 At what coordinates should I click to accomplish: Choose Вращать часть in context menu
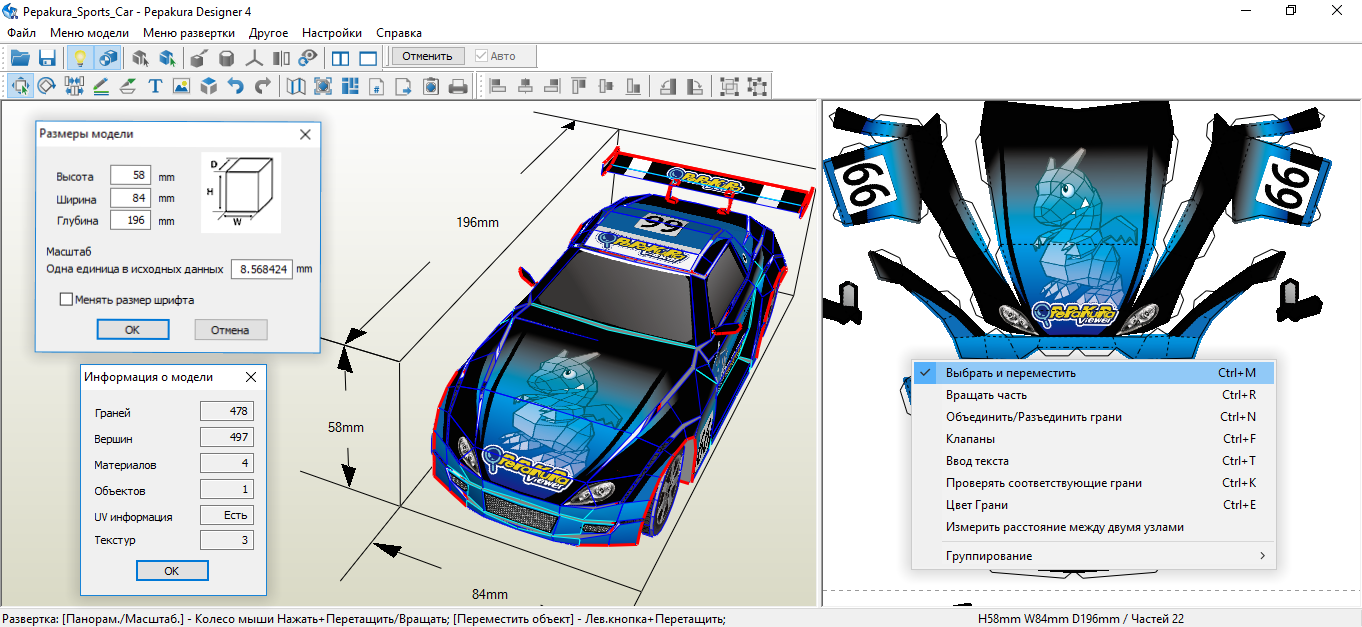click(x=1094, y=395)
